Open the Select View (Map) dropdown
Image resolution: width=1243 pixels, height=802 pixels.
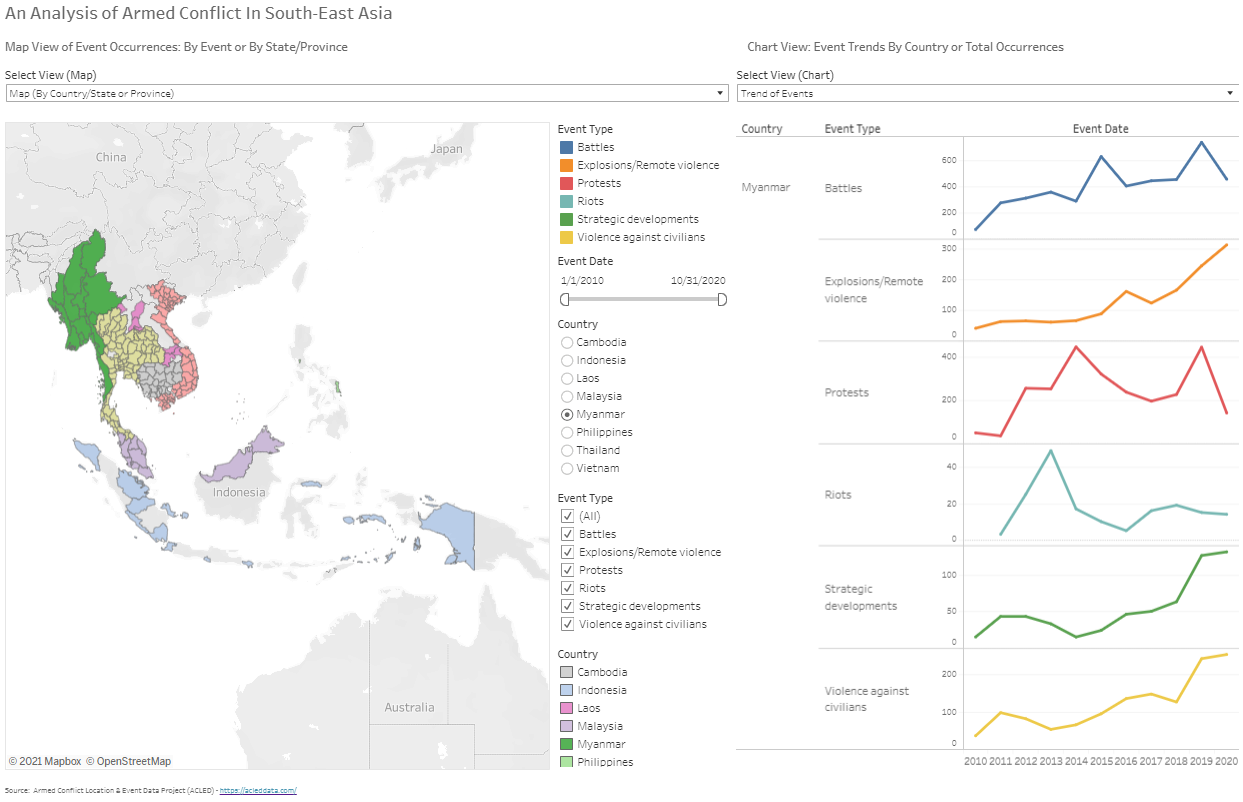(x=366, y=93)
